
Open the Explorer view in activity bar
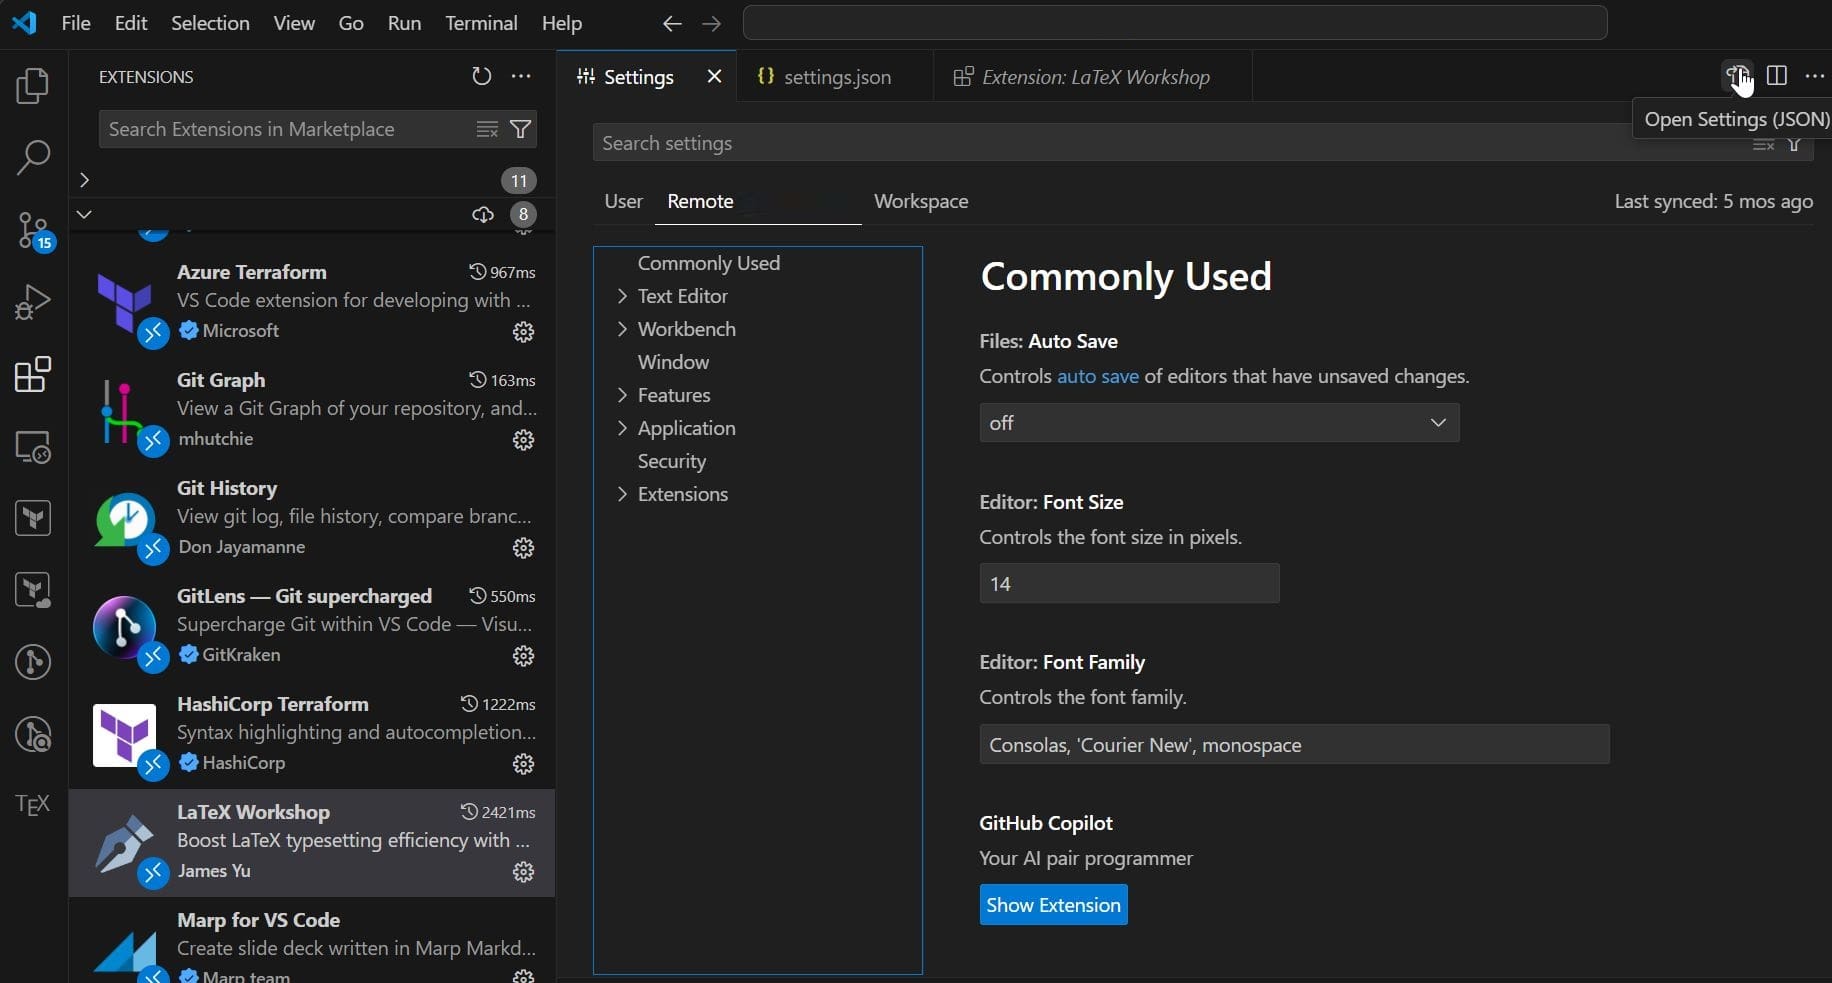(x=33, y=86)
